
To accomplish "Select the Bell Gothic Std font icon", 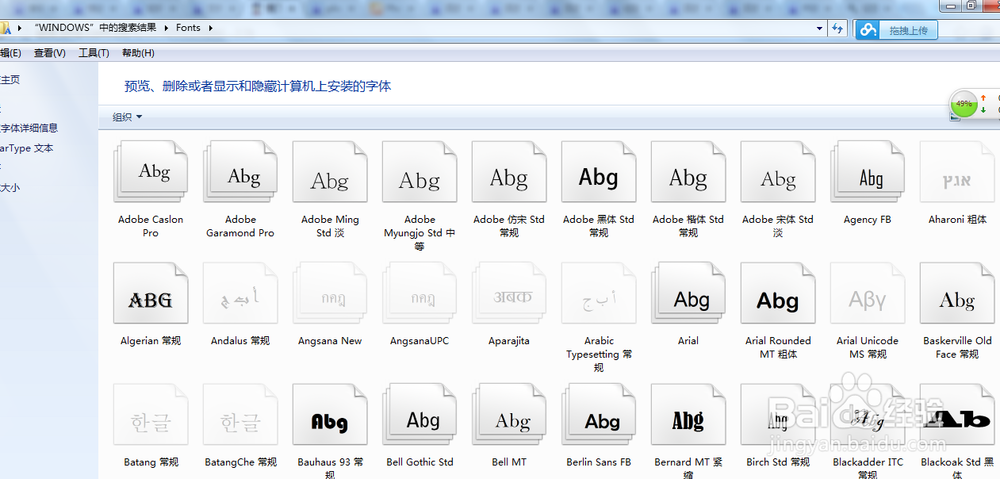I will 420,414.
